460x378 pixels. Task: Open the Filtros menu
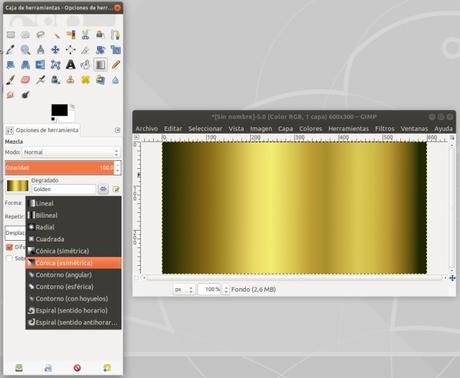[385, 129]
